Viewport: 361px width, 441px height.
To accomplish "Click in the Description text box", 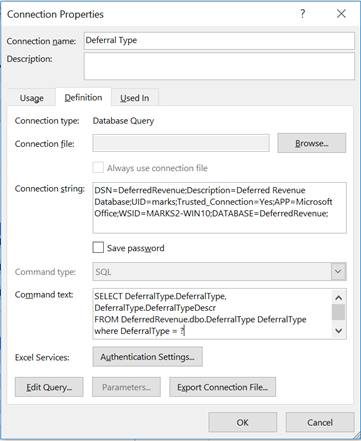I will [219, 66].
